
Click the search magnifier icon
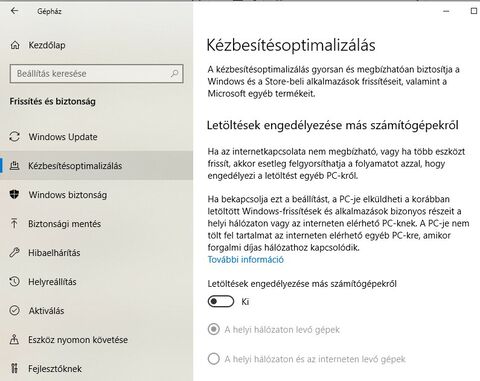[174, 73]
